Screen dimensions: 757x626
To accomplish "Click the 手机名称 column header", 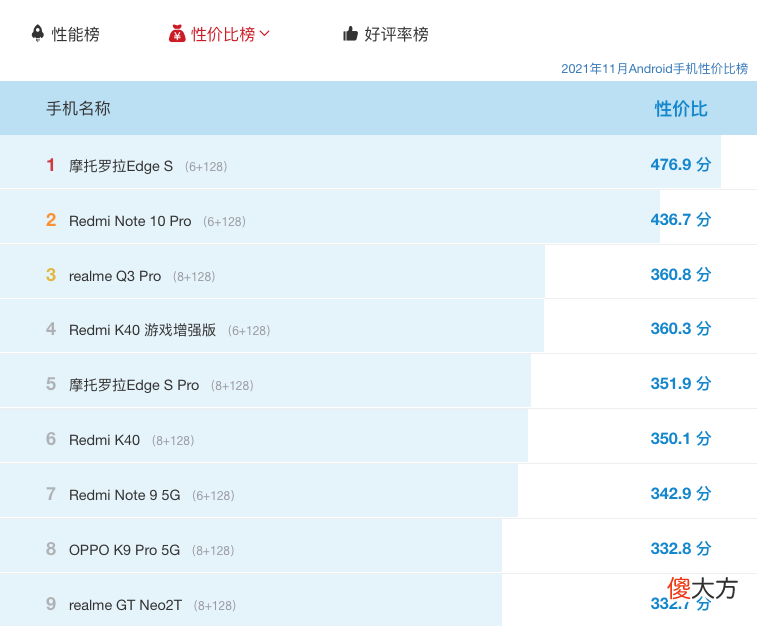I will point(78,108).
